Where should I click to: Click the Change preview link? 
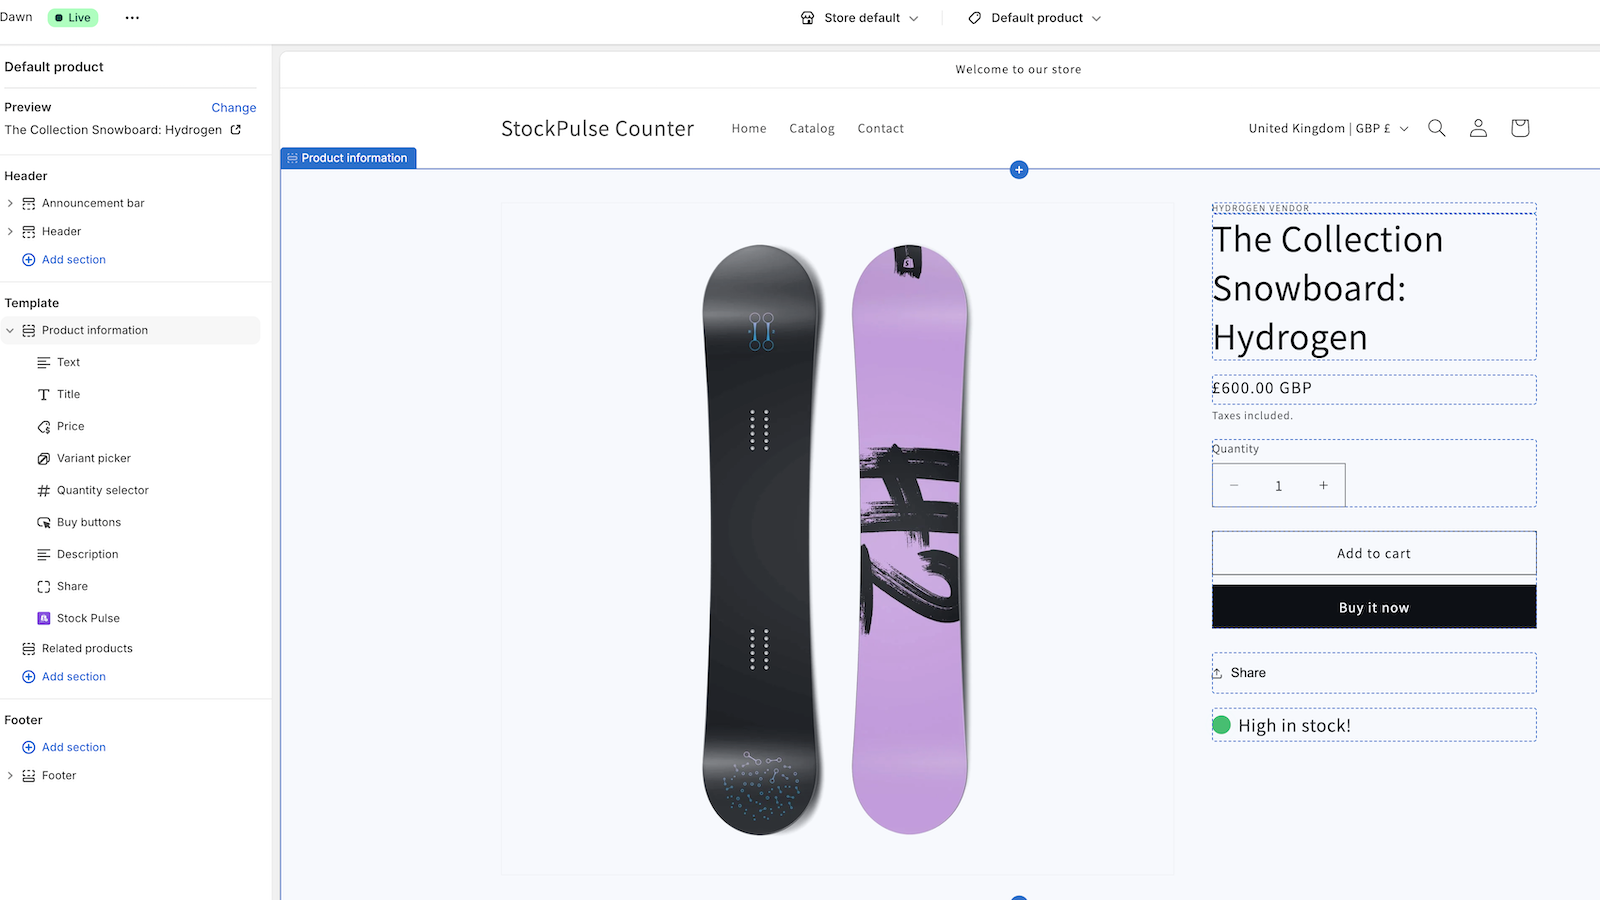(x=233, y=108)
